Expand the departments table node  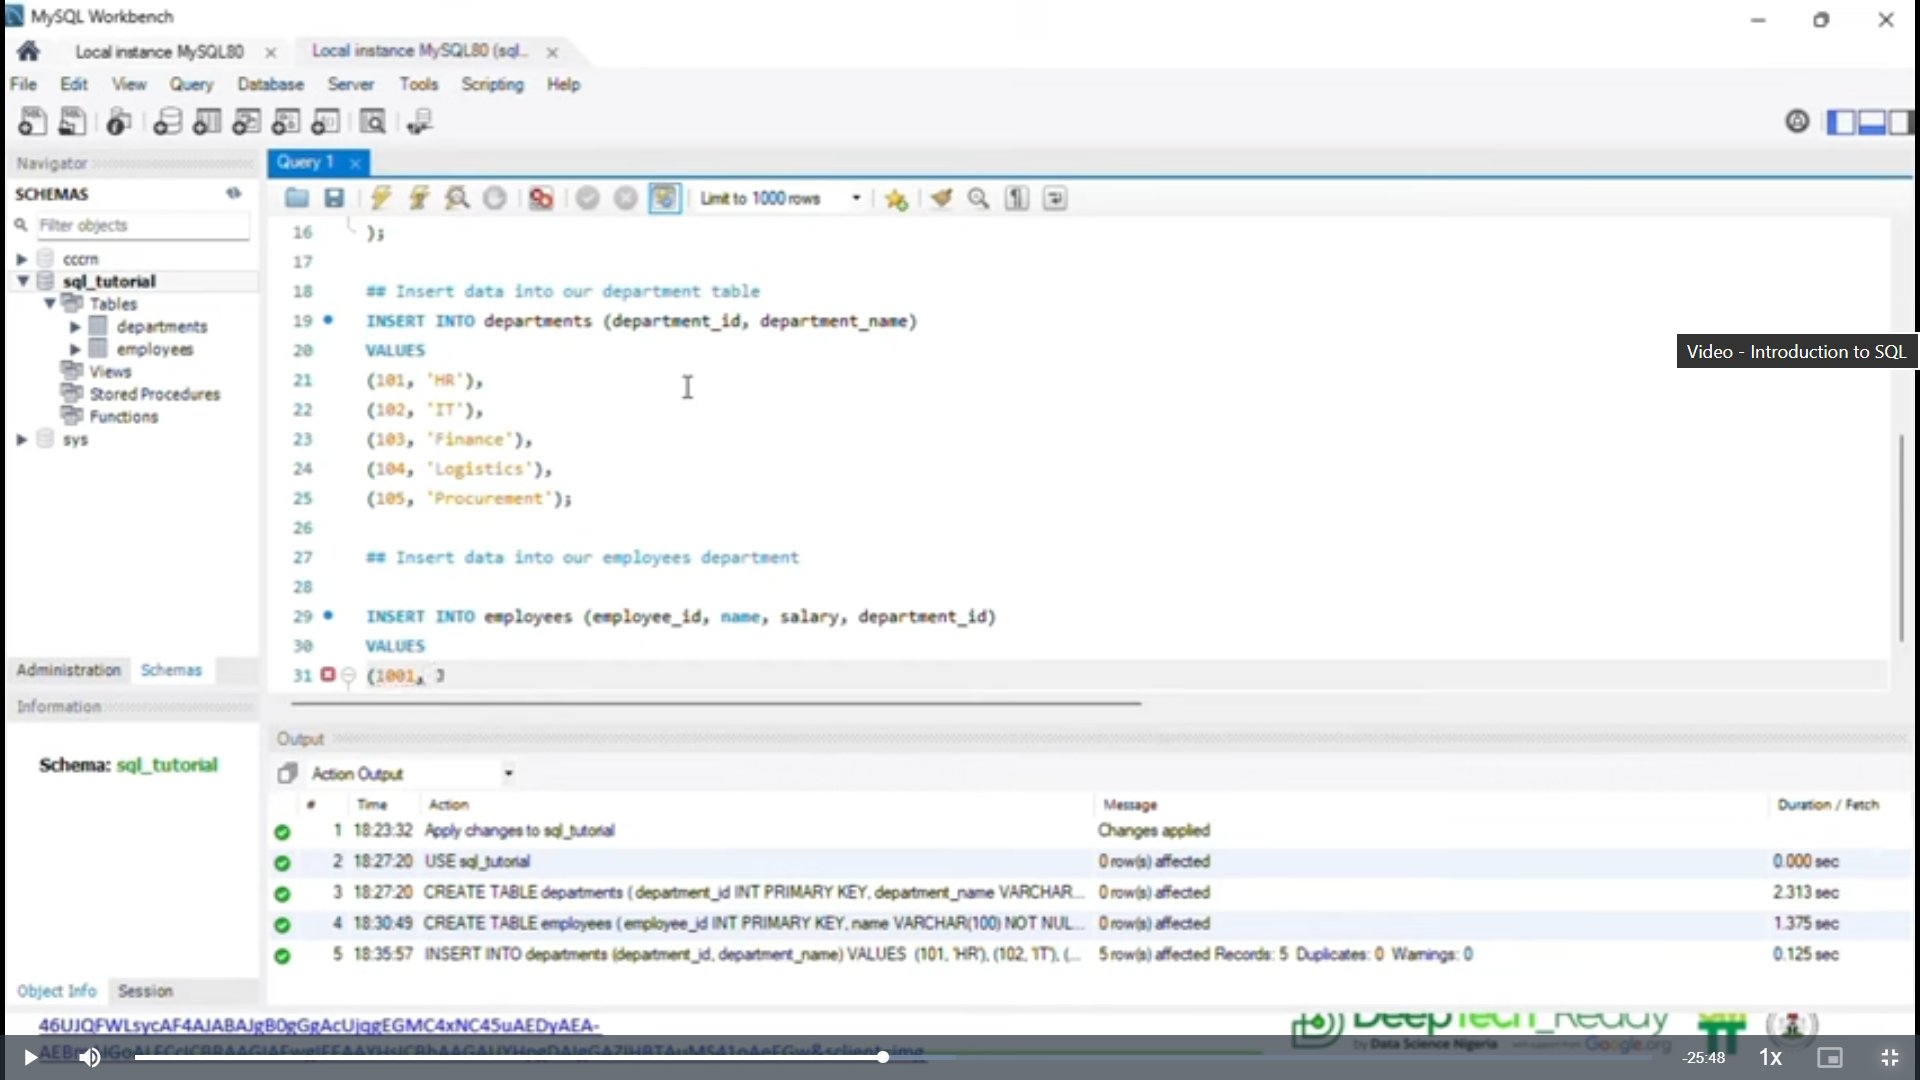click(x=75, y=327)
